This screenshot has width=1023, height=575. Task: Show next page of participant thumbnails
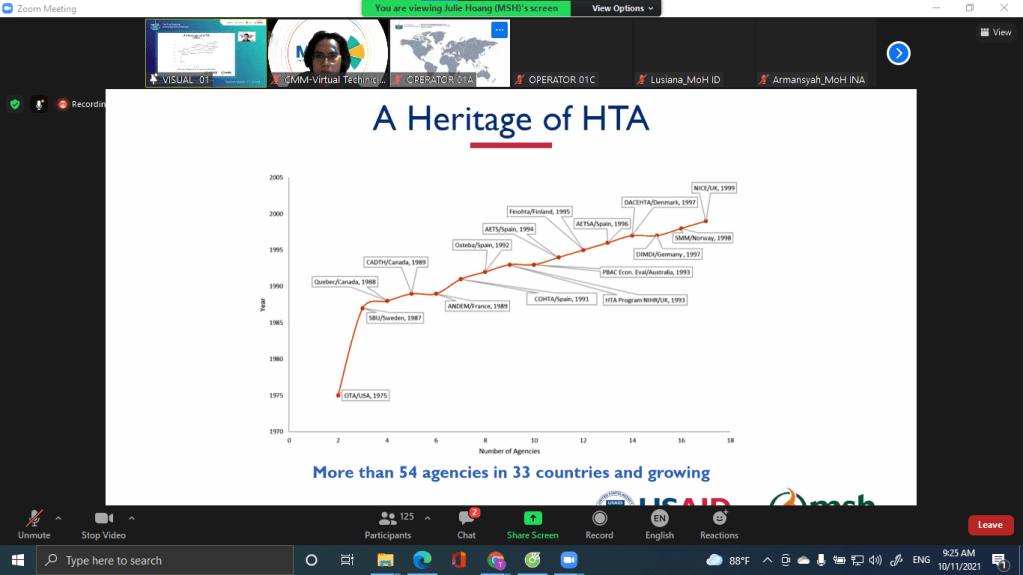pyautogui.click(x=898, y=53)
